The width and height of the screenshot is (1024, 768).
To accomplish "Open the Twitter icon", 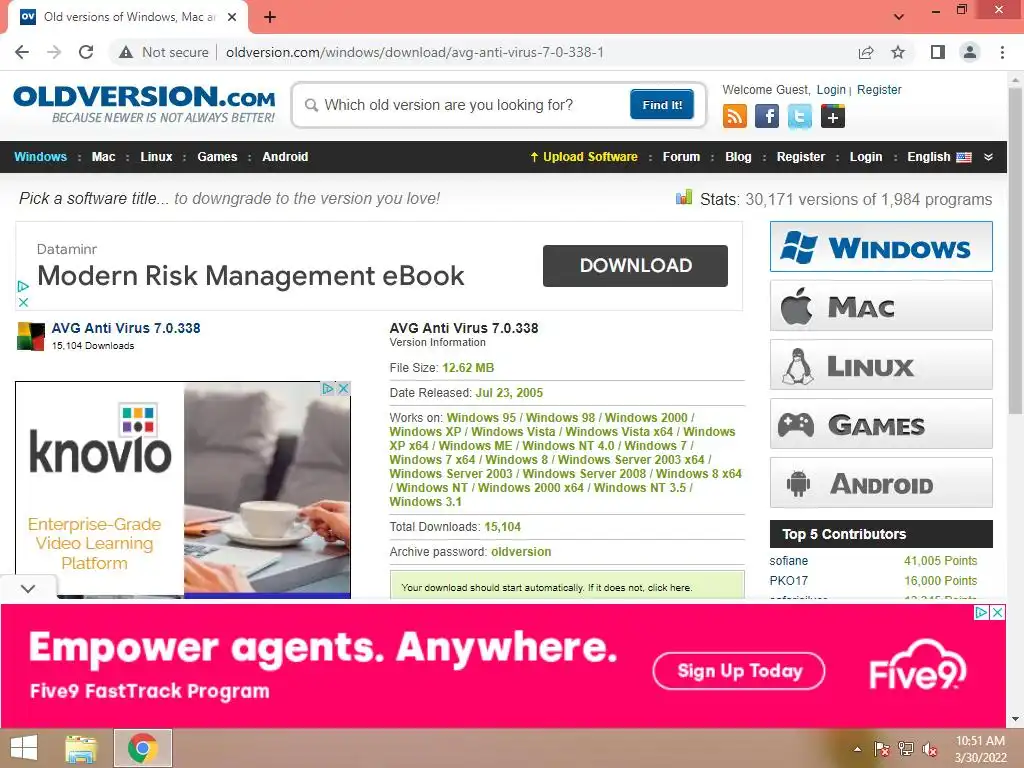I will [800, 117].
